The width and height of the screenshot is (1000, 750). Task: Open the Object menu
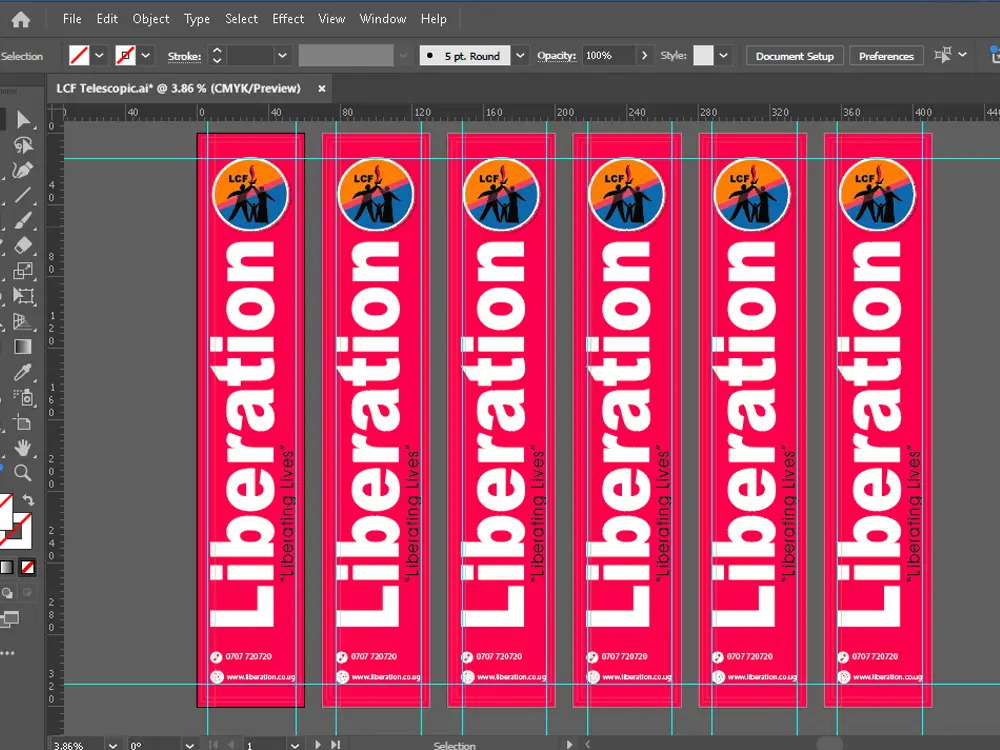pyautogui.click(x=151, y=19)
